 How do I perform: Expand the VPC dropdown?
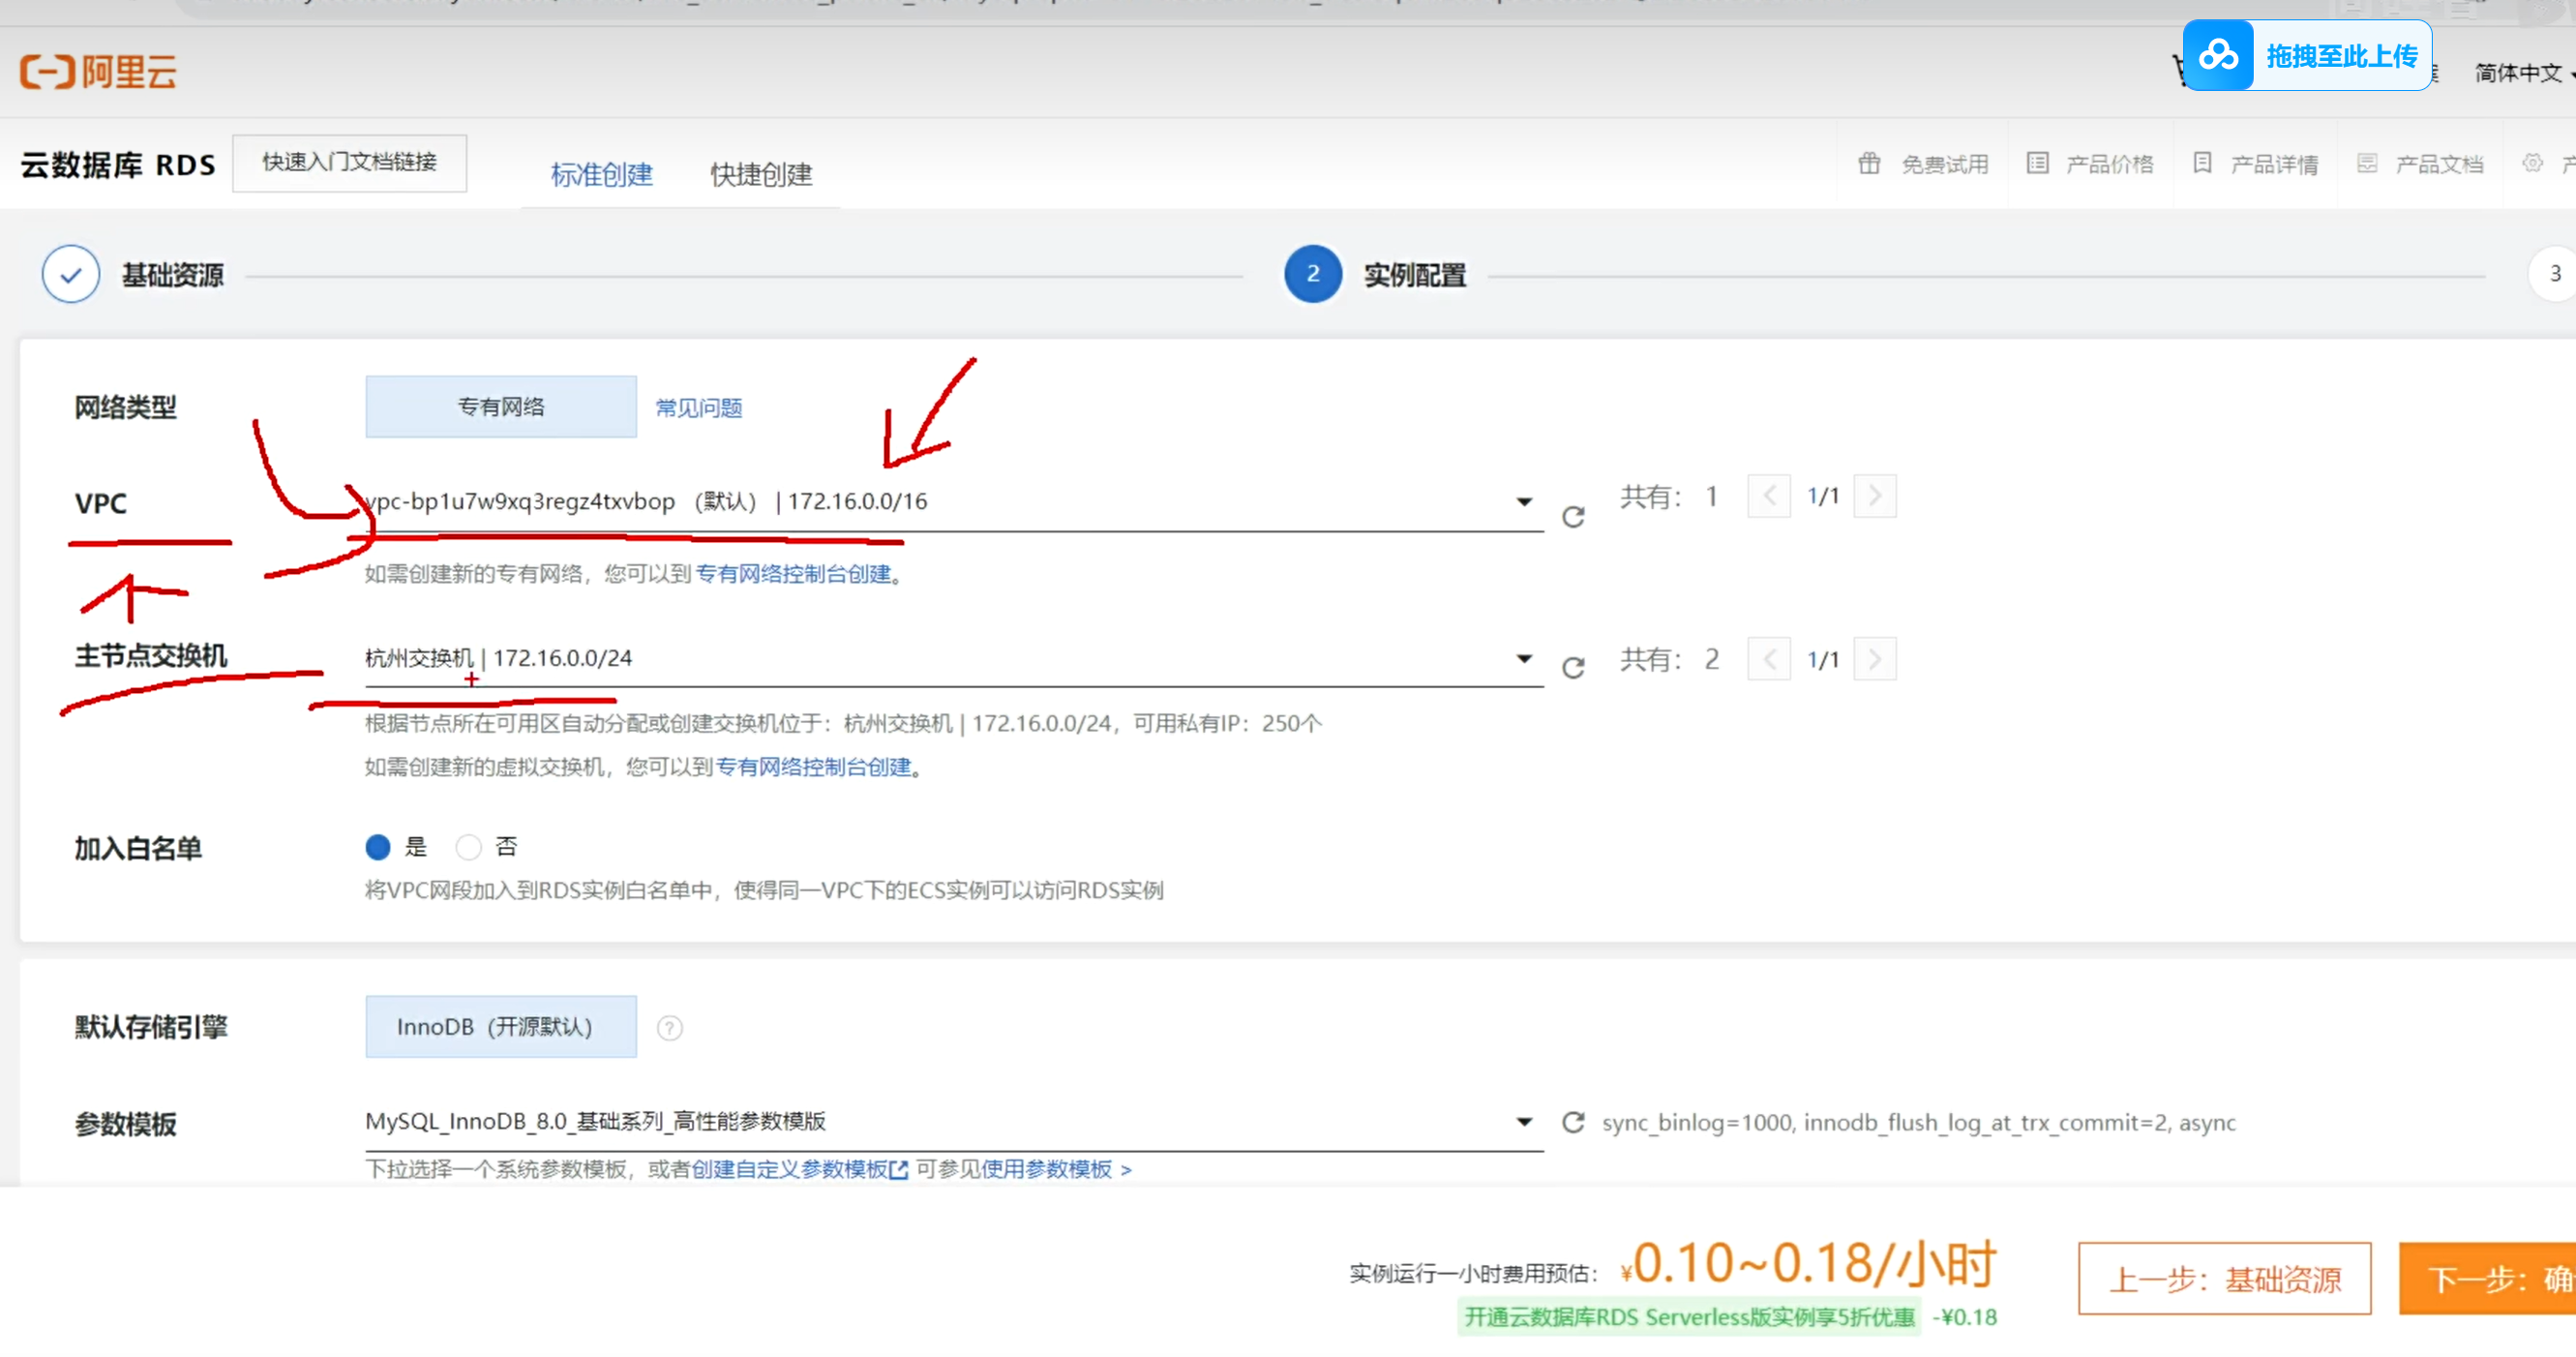pos(1523,501)
